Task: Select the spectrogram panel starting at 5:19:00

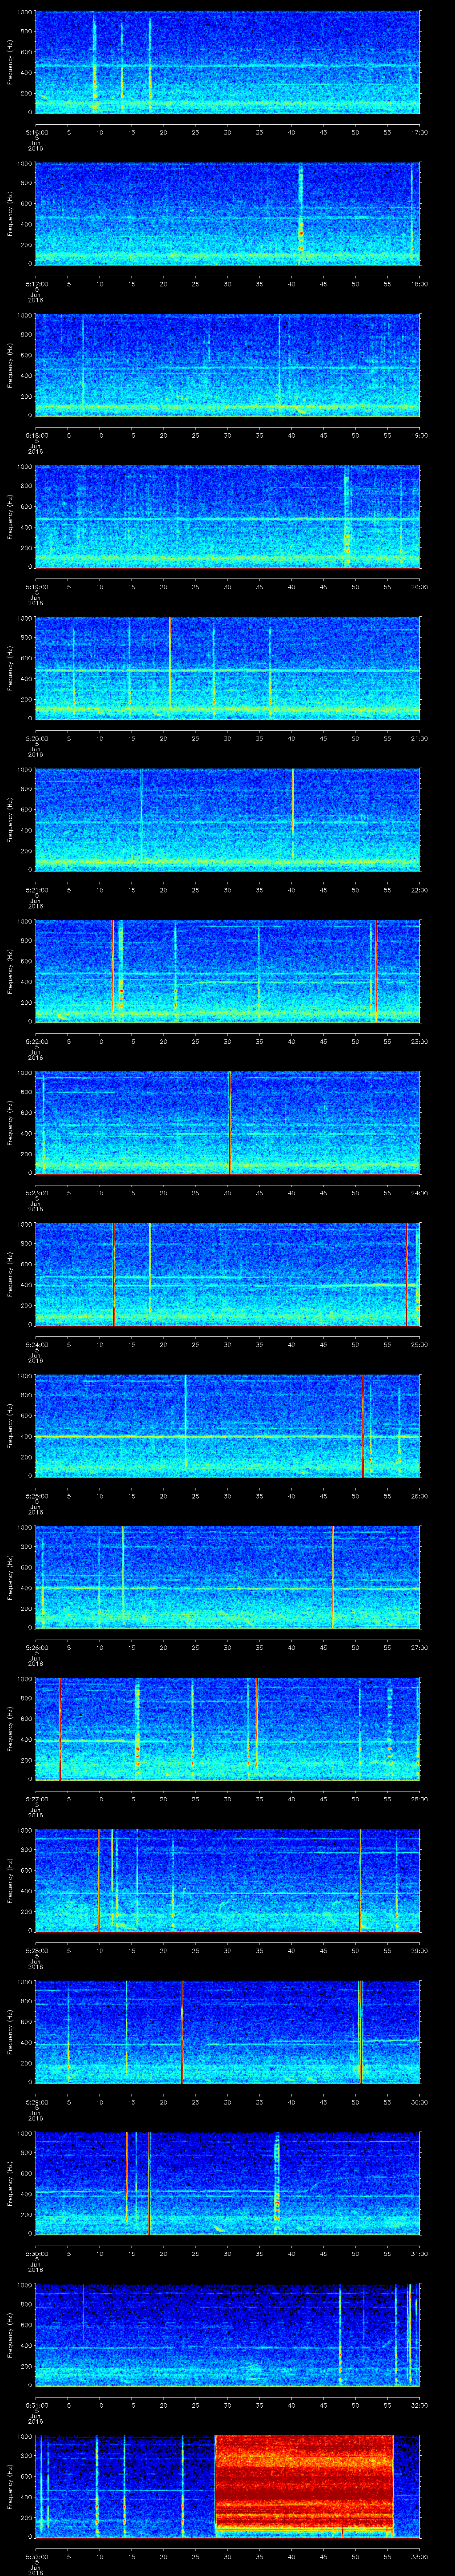Action: point(227,517)
